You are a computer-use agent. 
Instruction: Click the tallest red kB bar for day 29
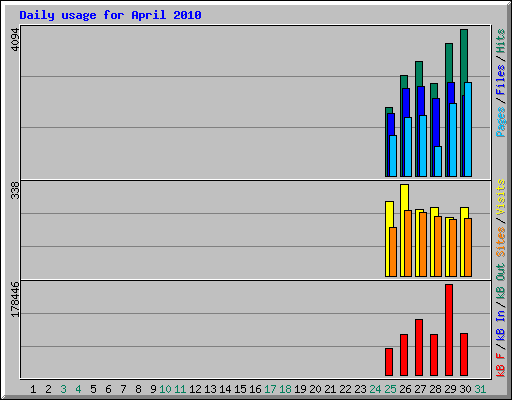tap(449, 330)
